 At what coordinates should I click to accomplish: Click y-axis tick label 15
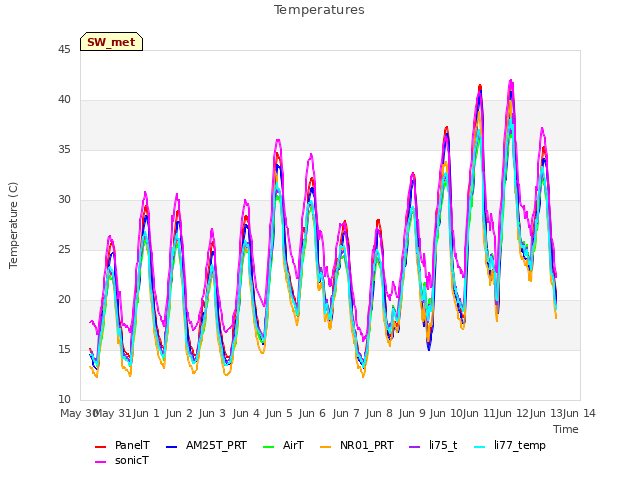tap(64, 350)
